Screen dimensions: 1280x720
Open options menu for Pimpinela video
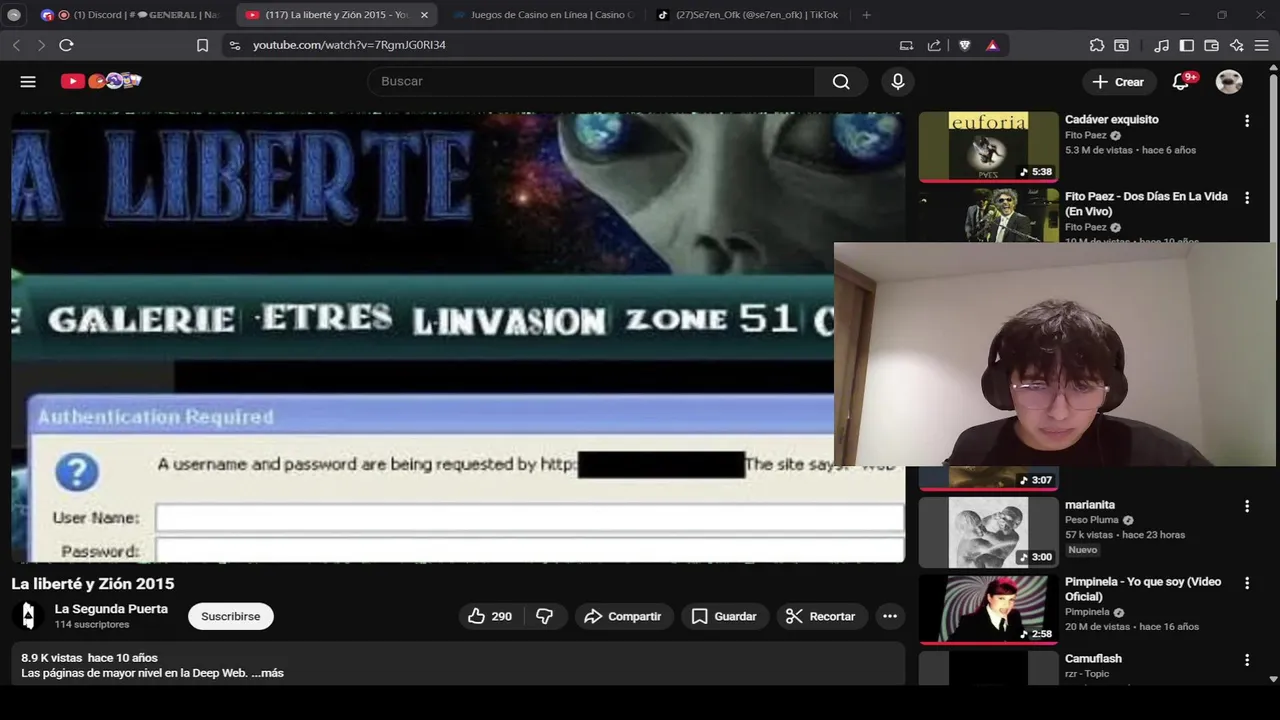(x=1247, y=583)
